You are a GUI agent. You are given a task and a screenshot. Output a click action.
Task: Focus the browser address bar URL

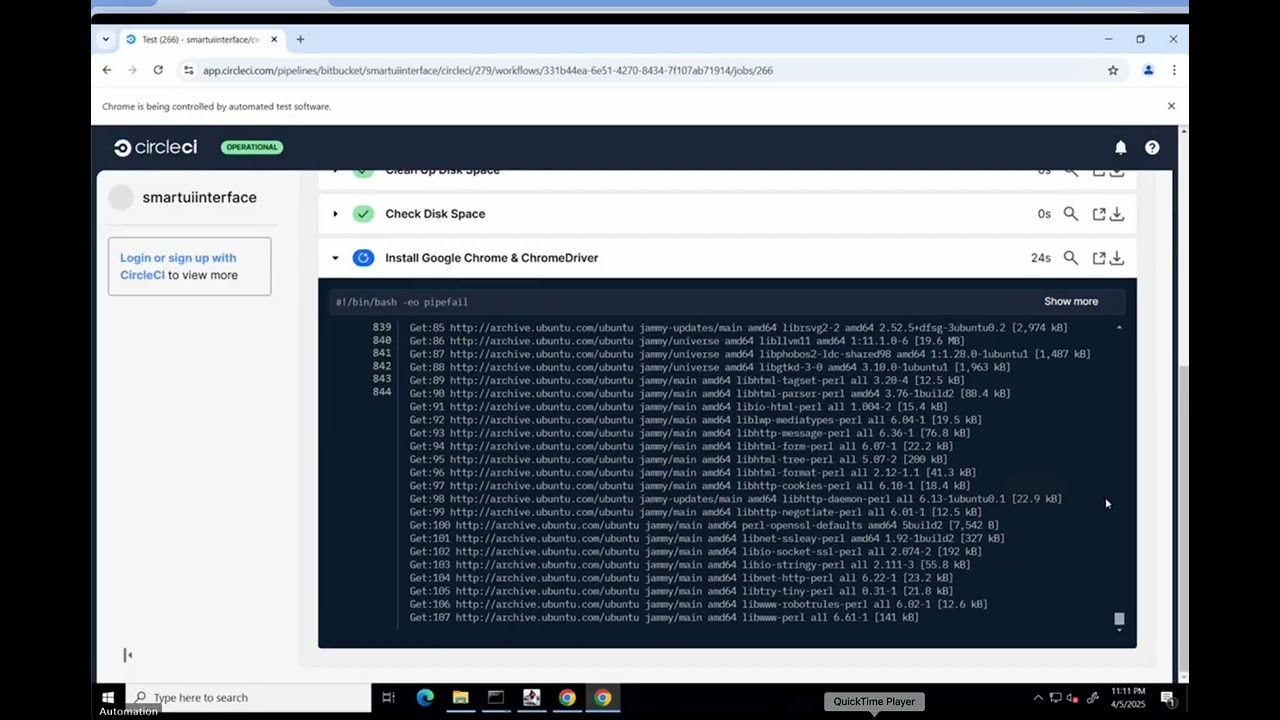[488, 70]
